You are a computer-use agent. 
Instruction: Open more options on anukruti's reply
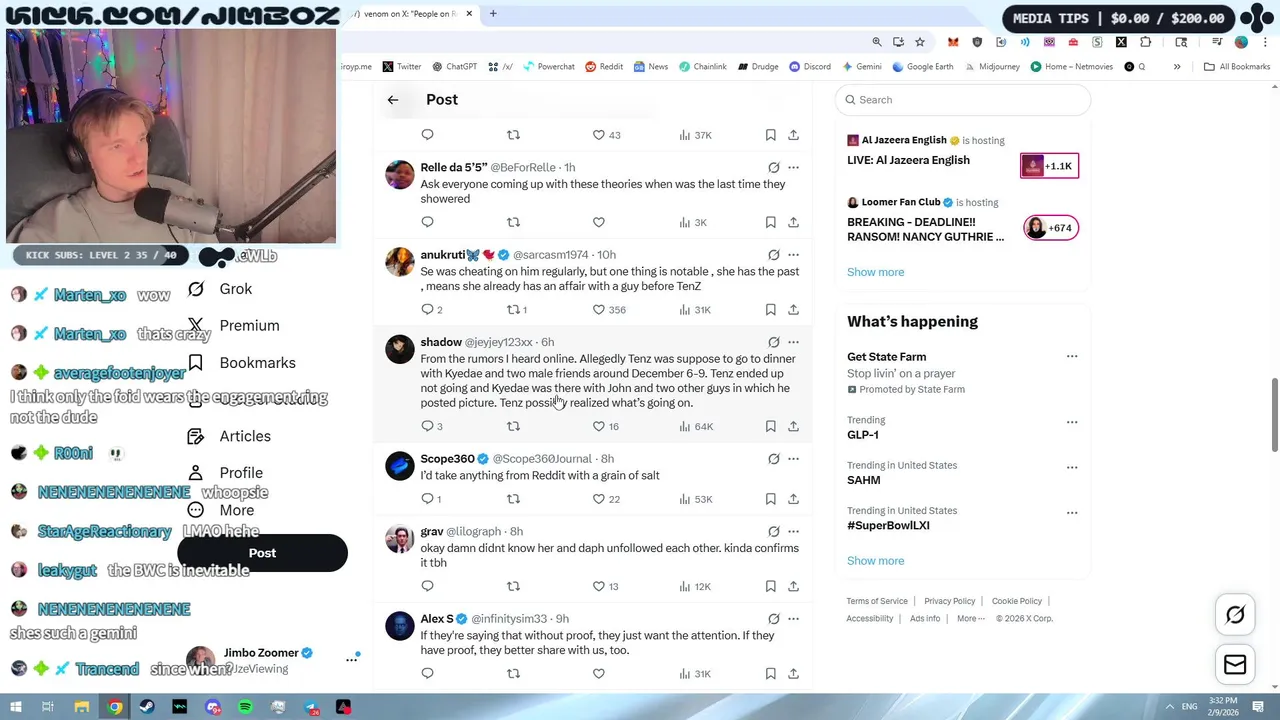tap(793, 255)
